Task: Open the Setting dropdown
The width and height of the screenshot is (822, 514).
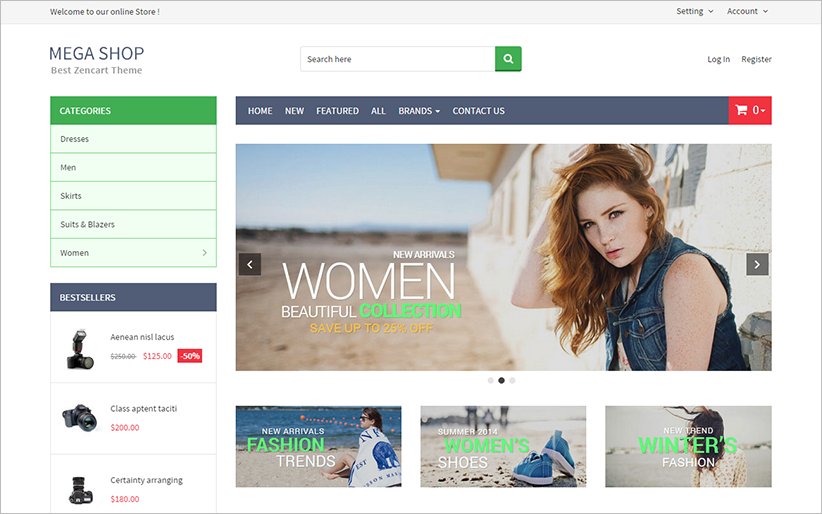Action: (695, 11)
